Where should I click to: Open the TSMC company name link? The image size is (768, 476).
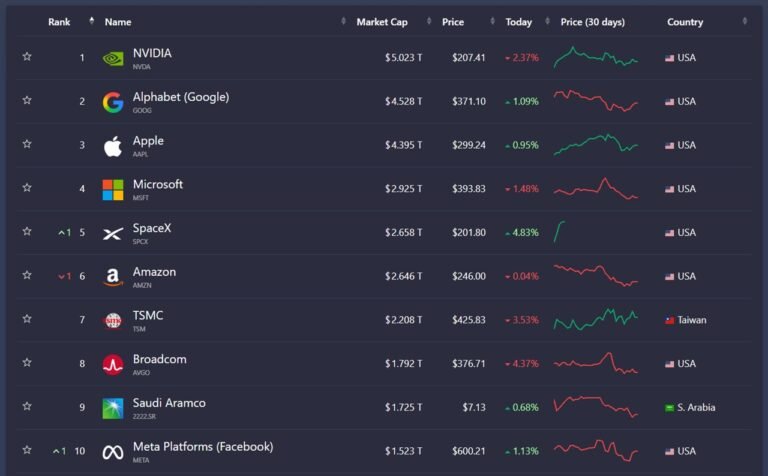click(x=148, y=315)
